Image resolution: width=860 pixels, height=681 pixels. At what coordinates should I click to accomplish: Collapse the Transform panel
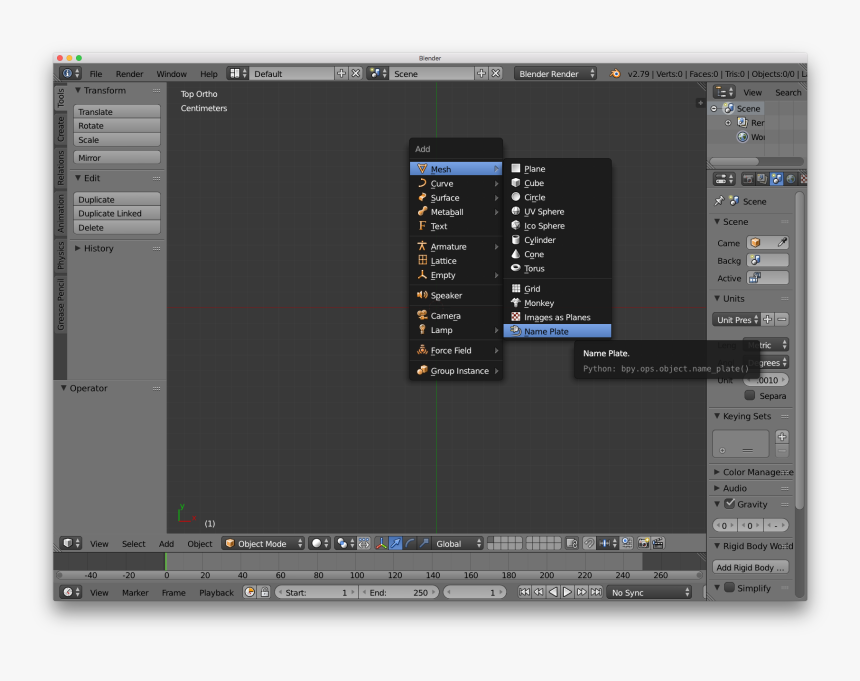pos(78,90)
